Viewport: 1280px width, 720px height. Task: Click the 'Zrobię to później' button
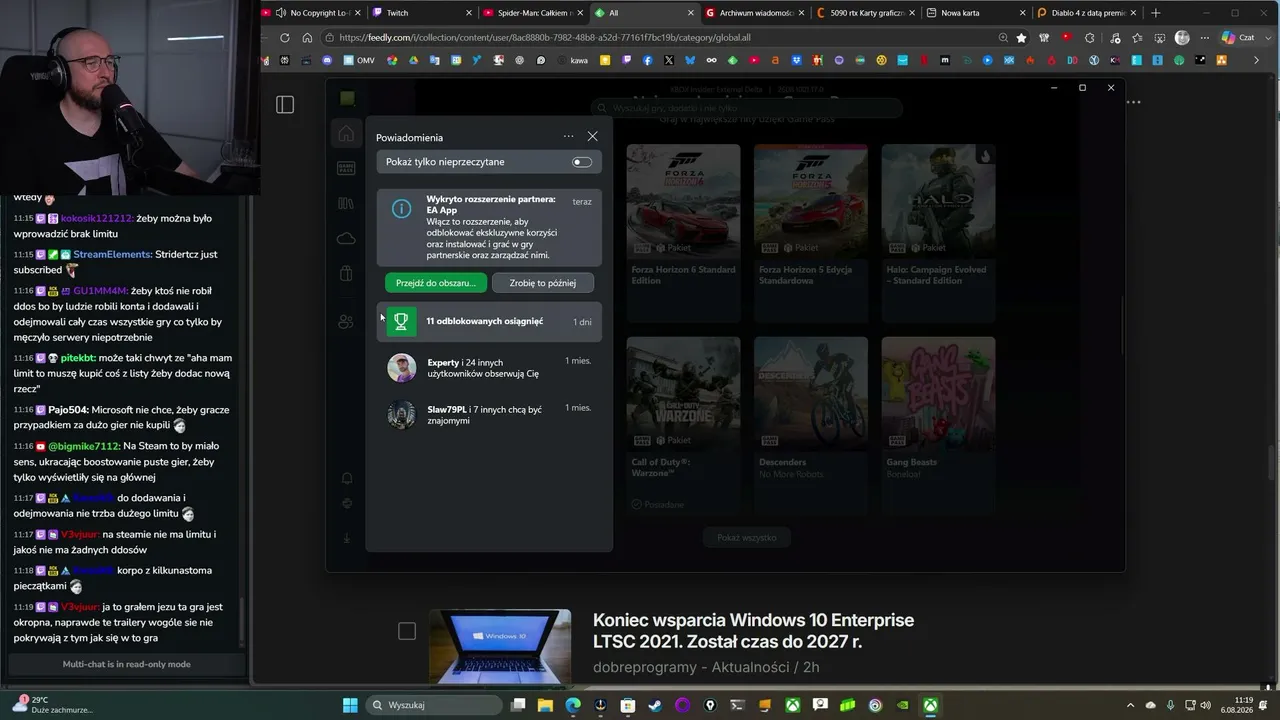pyautogui.click(x=543, y=283)
